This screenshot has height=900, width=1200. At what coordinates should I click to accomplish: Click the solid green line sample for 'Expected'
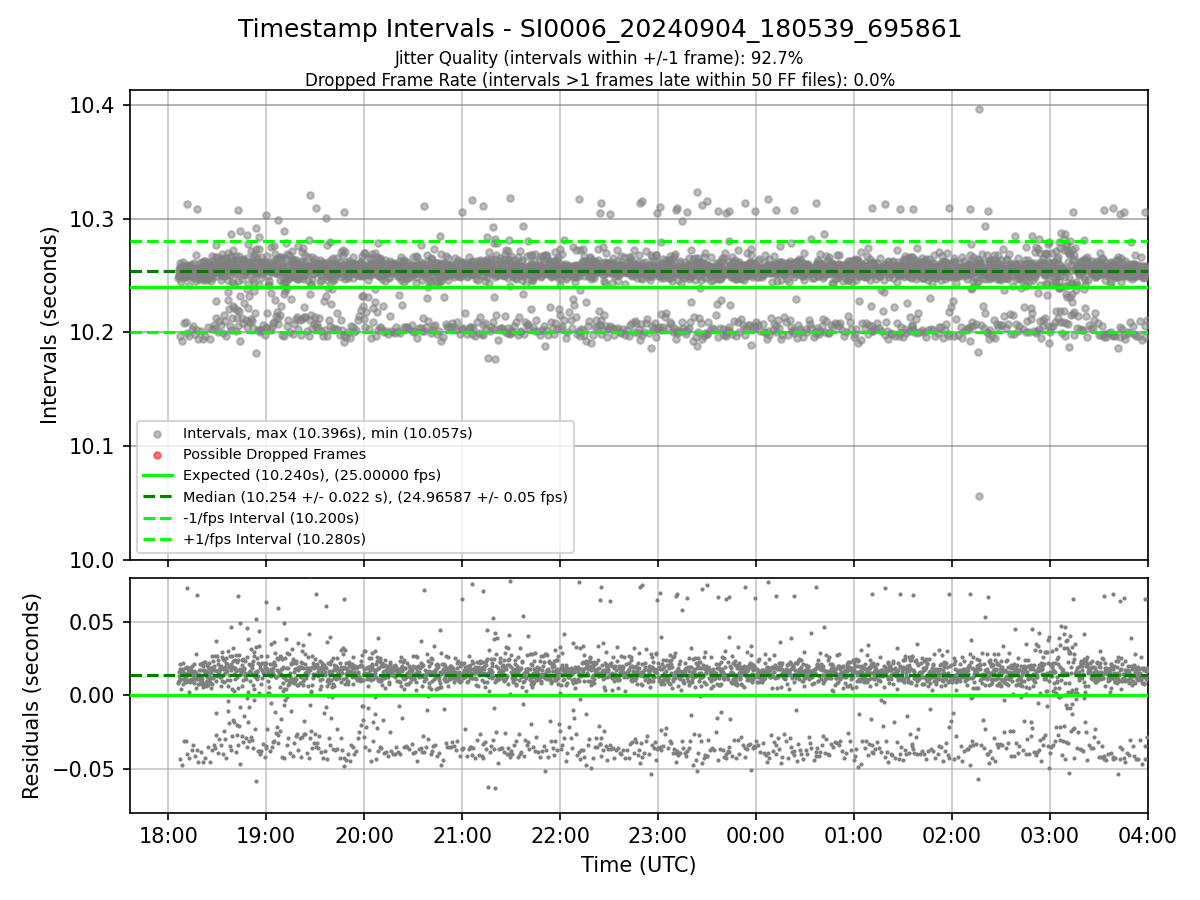pyautogui.click(x=156, y=476)
